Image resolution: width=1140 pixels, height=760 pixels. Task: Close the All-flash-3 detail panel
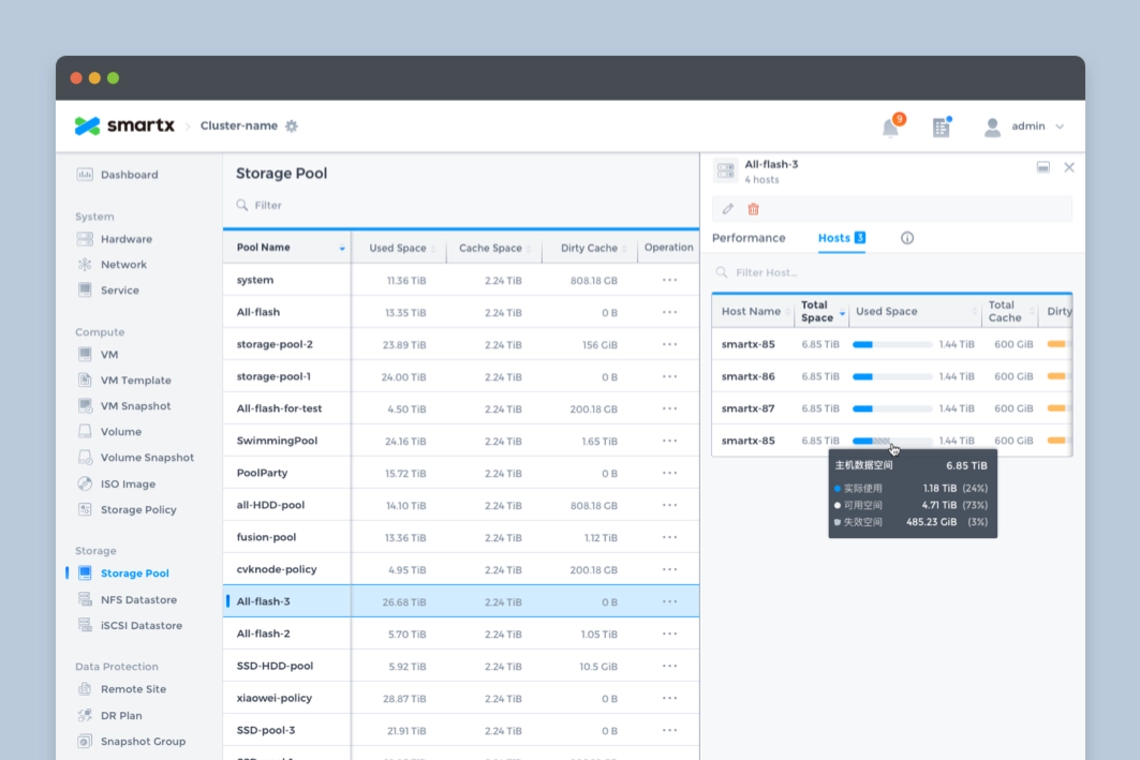tap(1069, 167)
